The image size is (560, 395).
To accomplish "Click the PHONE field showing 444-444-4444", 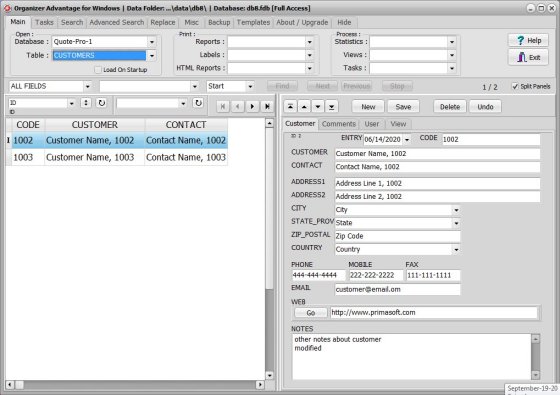I will tap(318, 275).
